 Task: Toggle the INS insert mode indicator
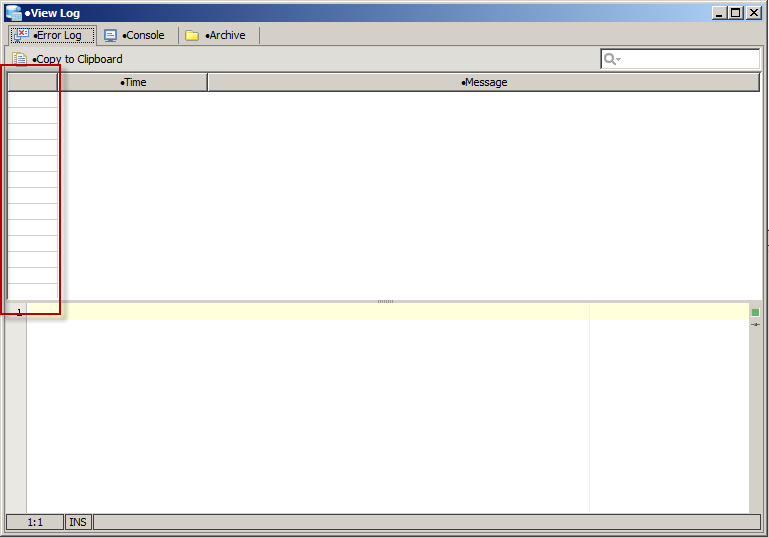pyautogui.click(x=78, y=522)
